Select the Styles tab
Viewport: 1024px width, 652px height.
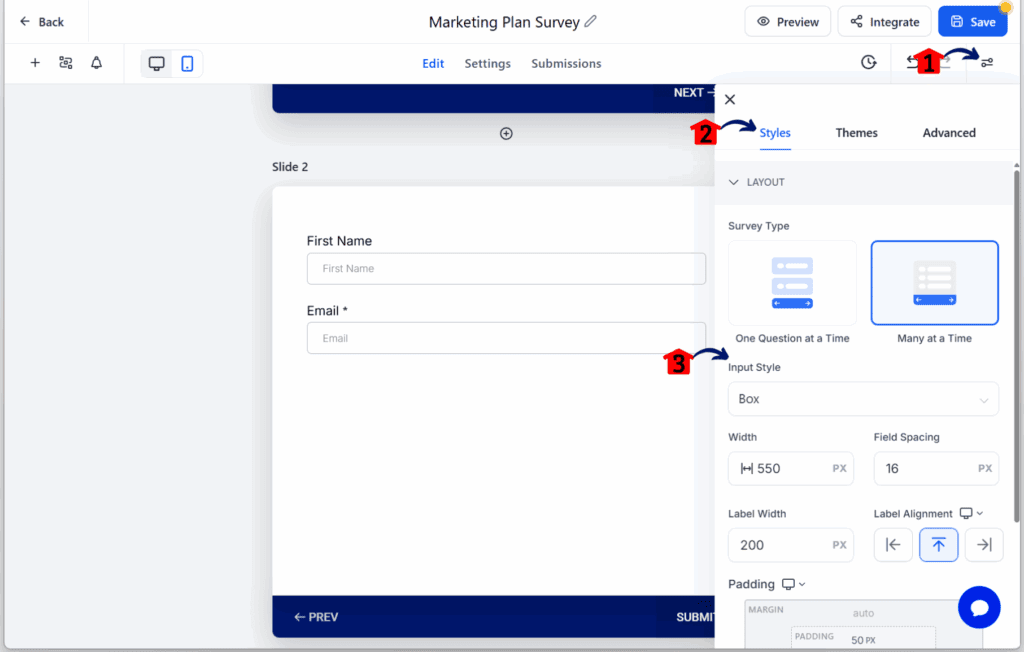coord(775,133)
